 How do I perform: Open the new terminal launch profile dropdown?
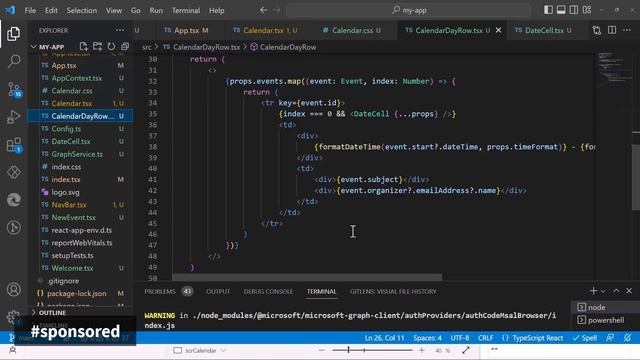click(603, 291)
